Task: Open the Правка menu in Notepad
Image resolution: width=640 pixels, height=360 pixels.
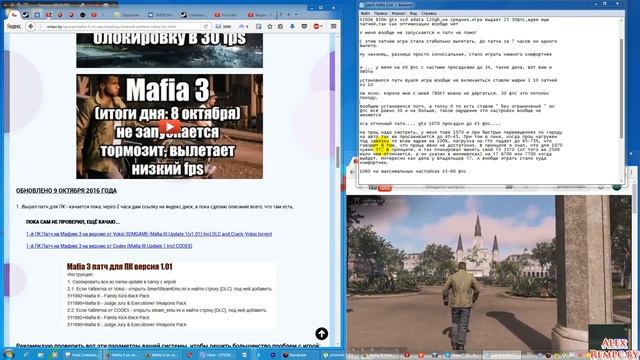Action: tap(380, 13)
